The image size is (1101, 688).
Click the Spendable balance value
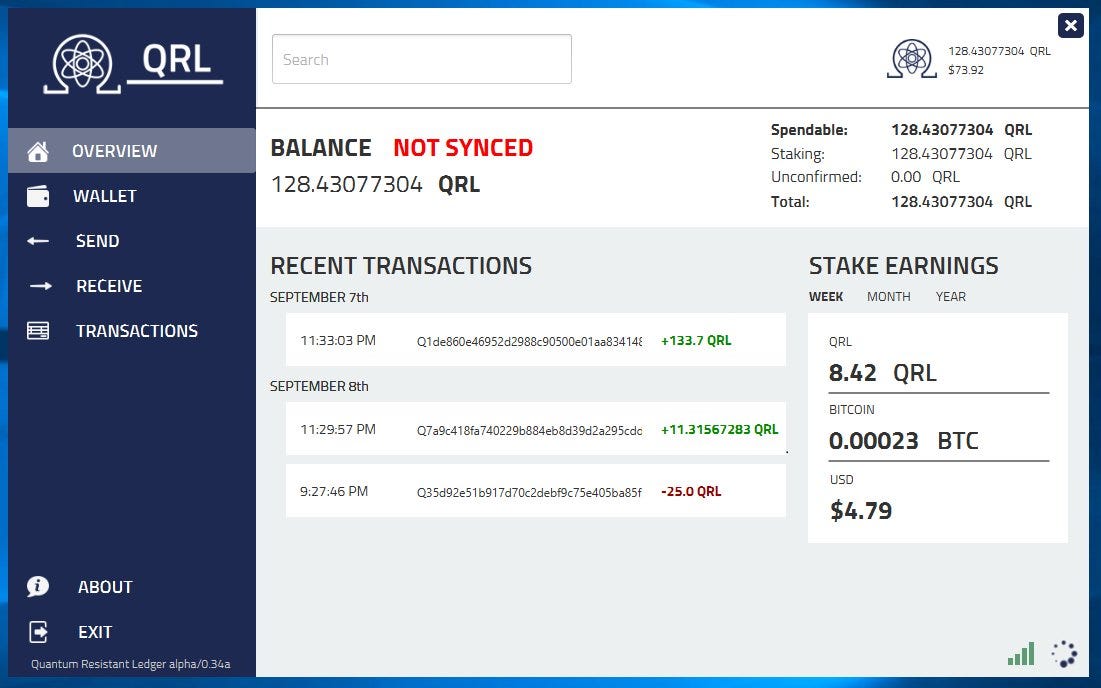(x=961, y=130)
